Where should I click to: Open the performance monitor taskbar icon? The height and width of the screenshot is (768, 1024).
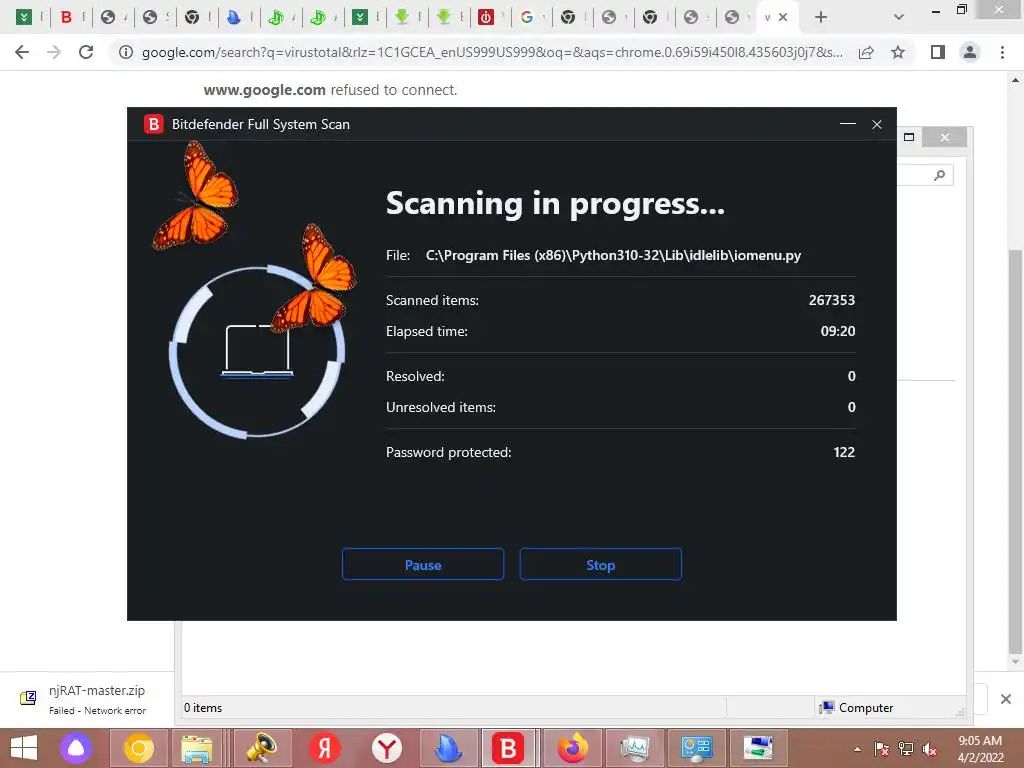click(634, 748)
